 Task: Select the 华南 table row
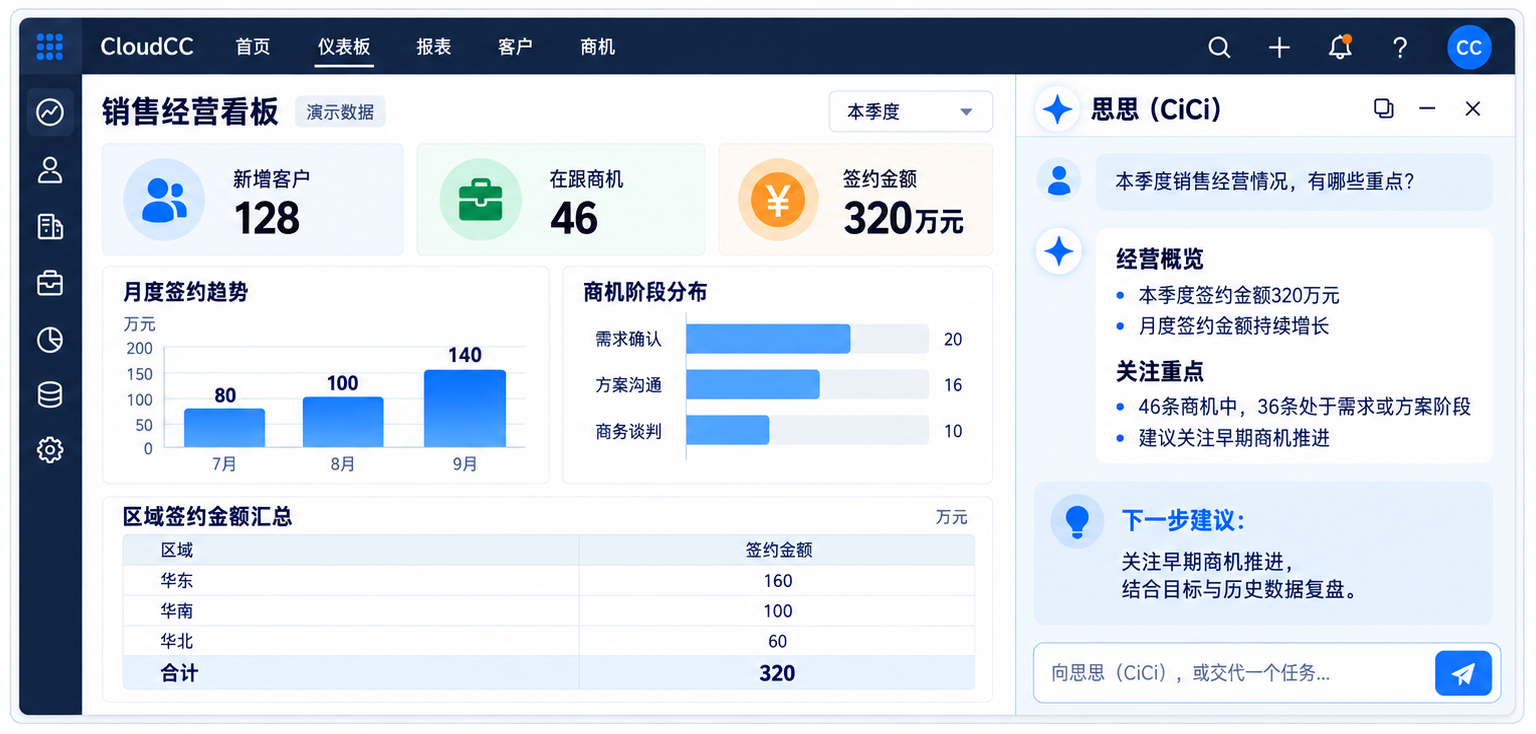pyautogui.click(x=548, y=611)
